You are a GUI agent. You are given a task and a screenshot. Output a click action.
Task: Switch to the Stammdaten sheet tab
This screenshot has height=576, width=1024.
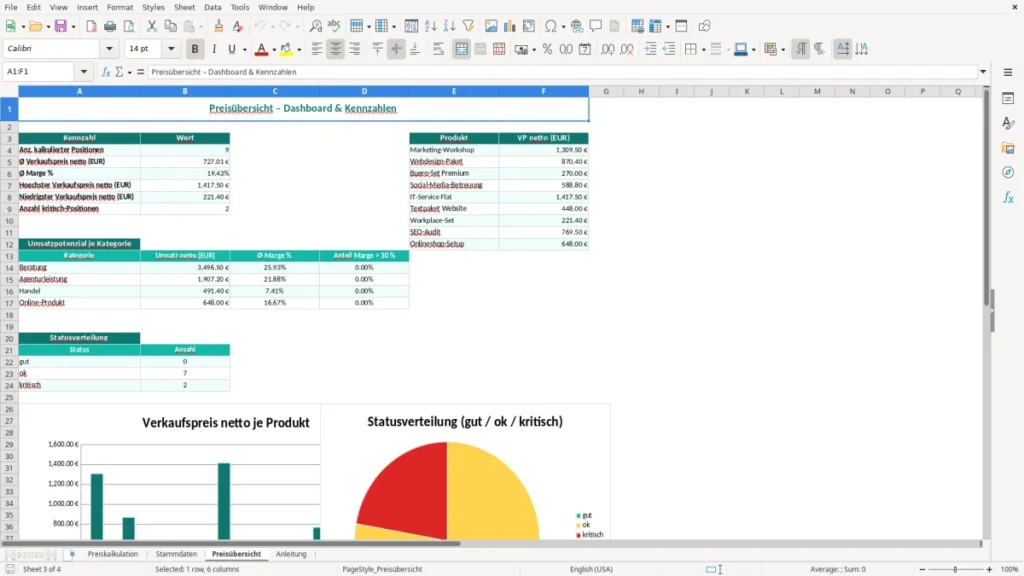click(x=176, y=554)
